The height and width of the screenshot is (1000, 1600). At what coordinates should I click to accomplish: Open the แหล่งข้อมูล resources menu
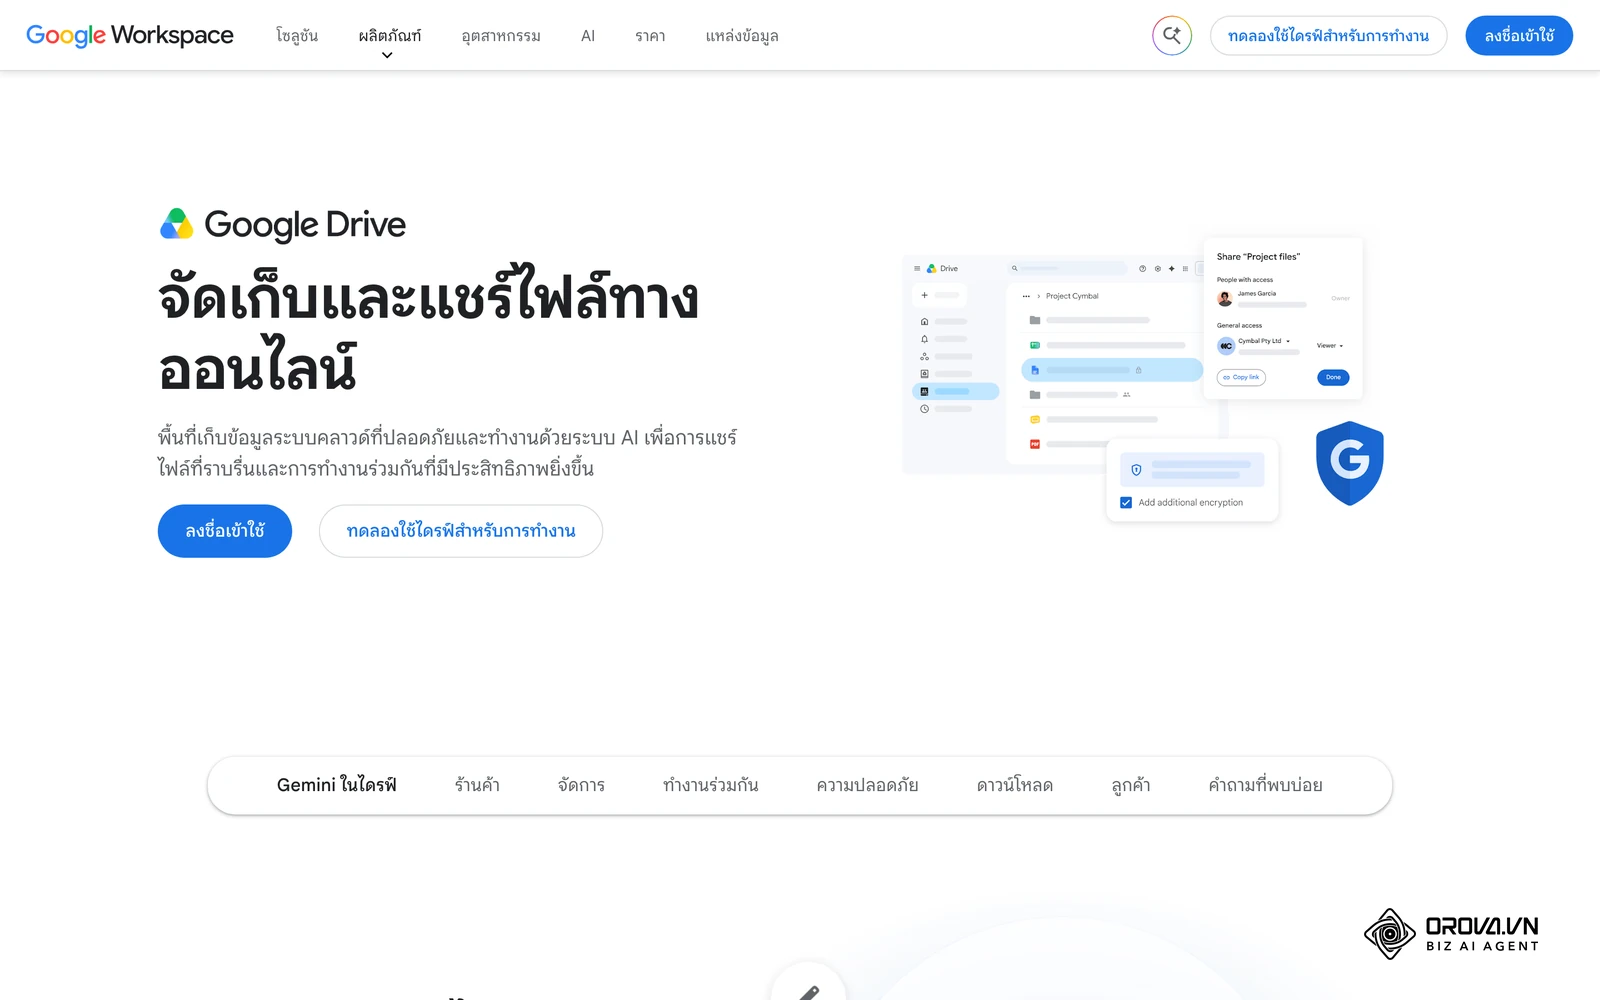tap(742, 36)
